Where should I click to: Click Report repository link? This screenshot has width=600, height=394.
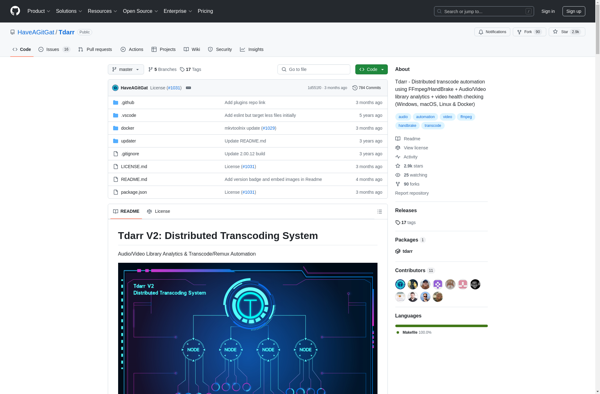[x=412, y=193]
